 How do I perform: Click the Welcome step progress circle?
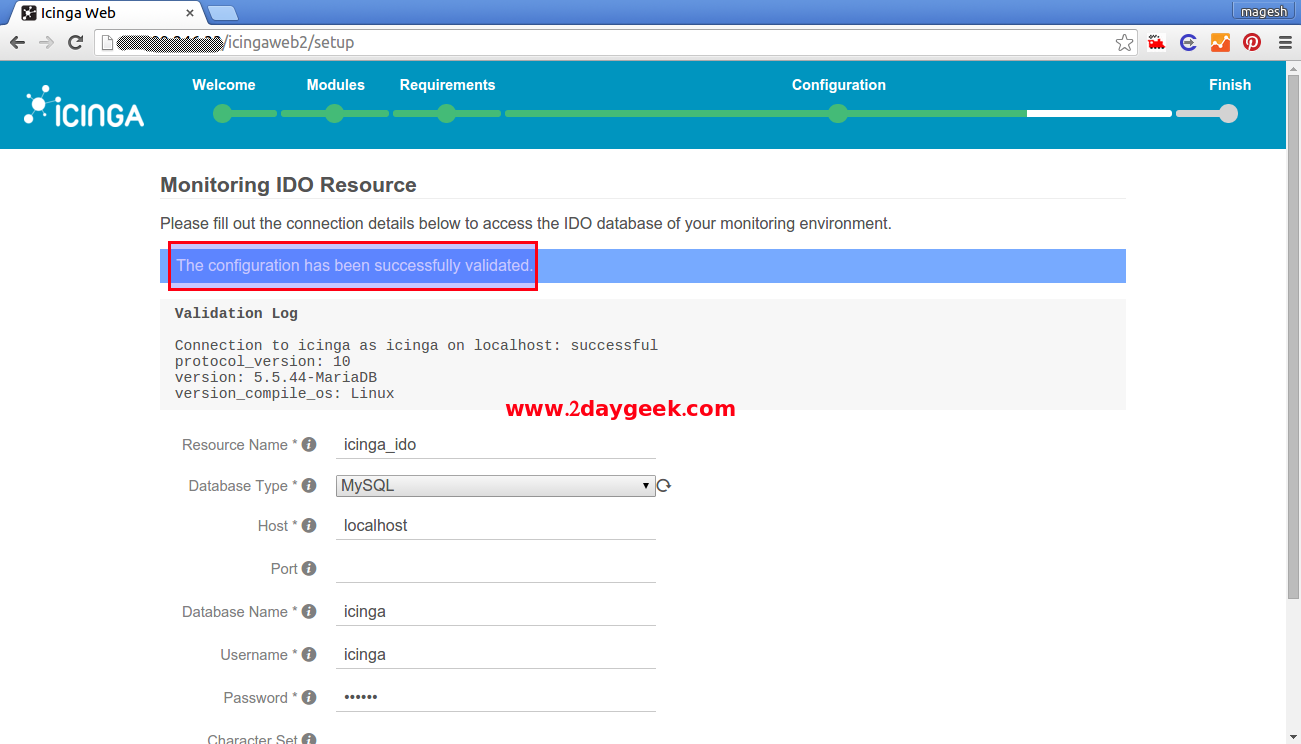pyautogui.click(x=223, y=114)
